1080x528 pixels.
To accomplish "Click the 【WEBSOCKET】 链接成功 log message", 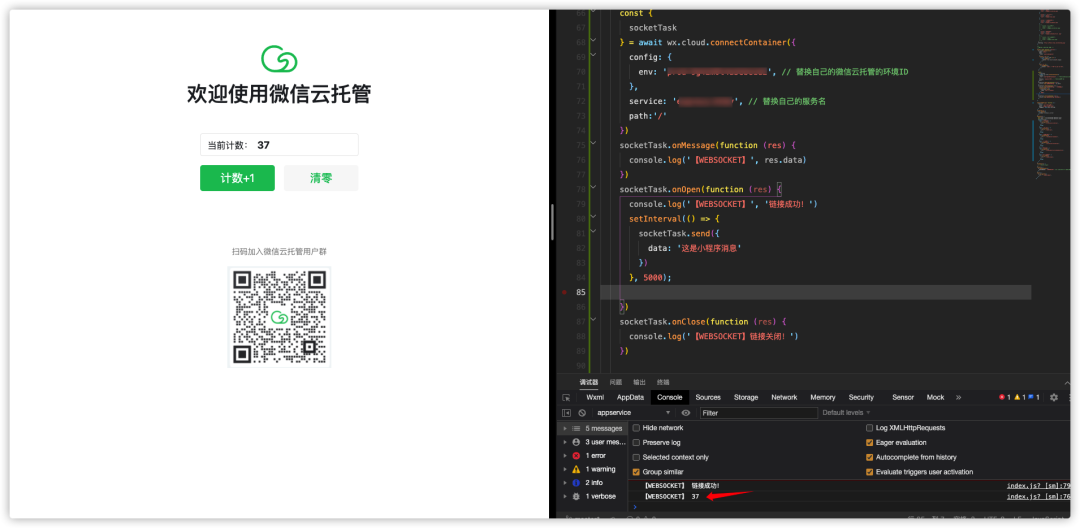I will 681,485.
